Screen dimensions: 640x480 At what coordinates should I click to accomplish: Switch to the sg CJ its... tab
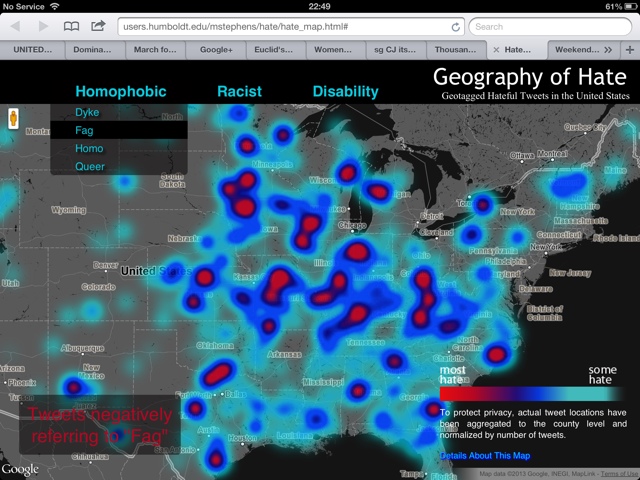click(395, 50)
